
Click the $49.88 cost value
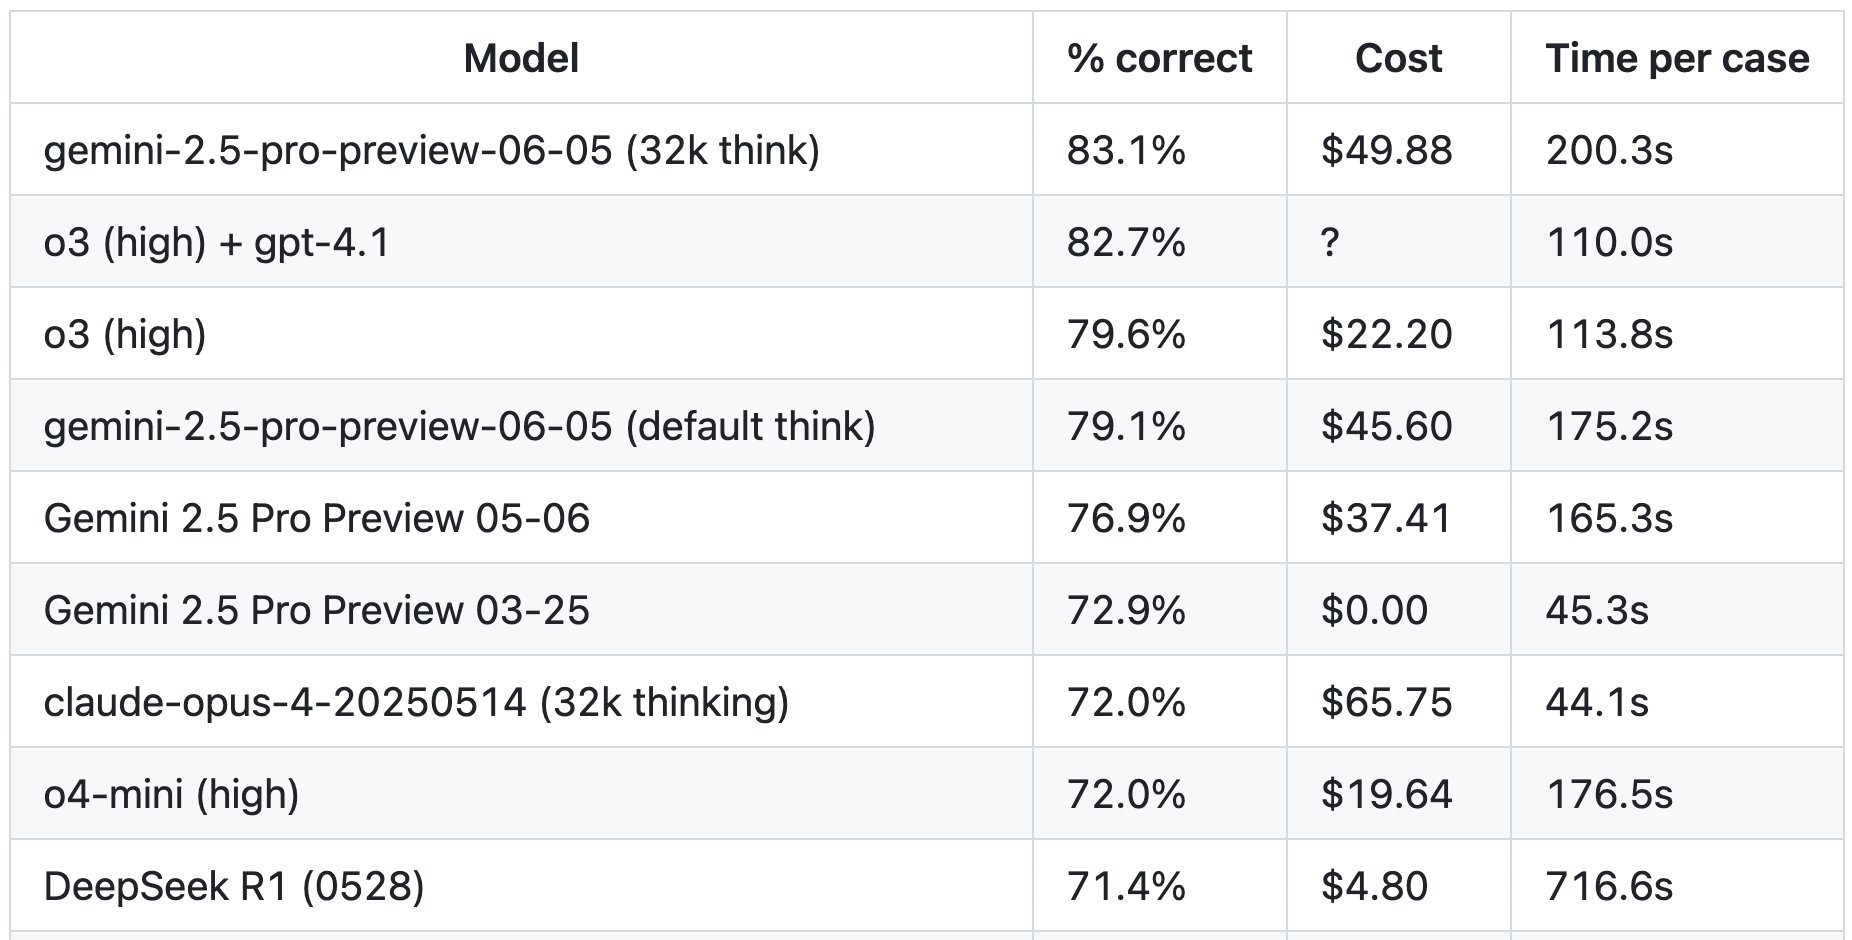click(1386, 150)
